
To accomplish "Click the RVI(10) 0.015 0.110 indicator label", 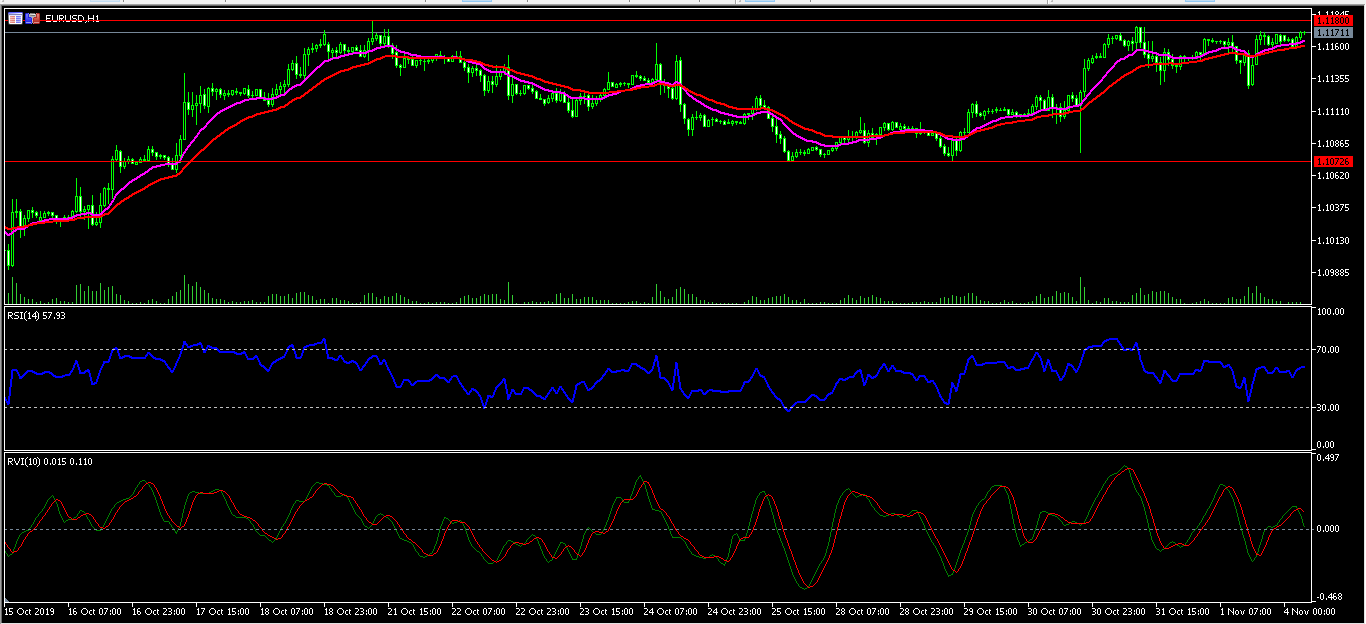I will pos(50,460).
